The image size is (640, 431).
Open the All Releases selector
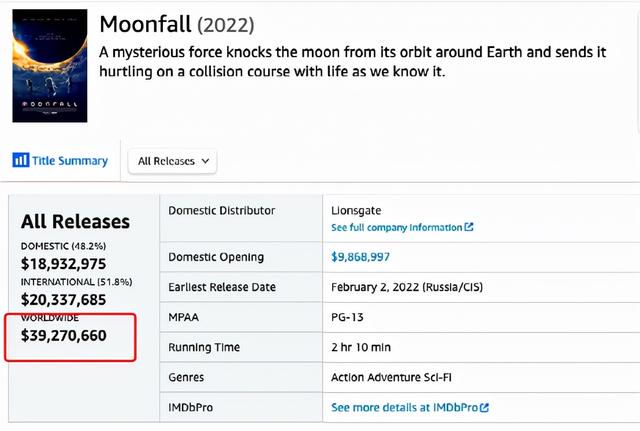172,162
